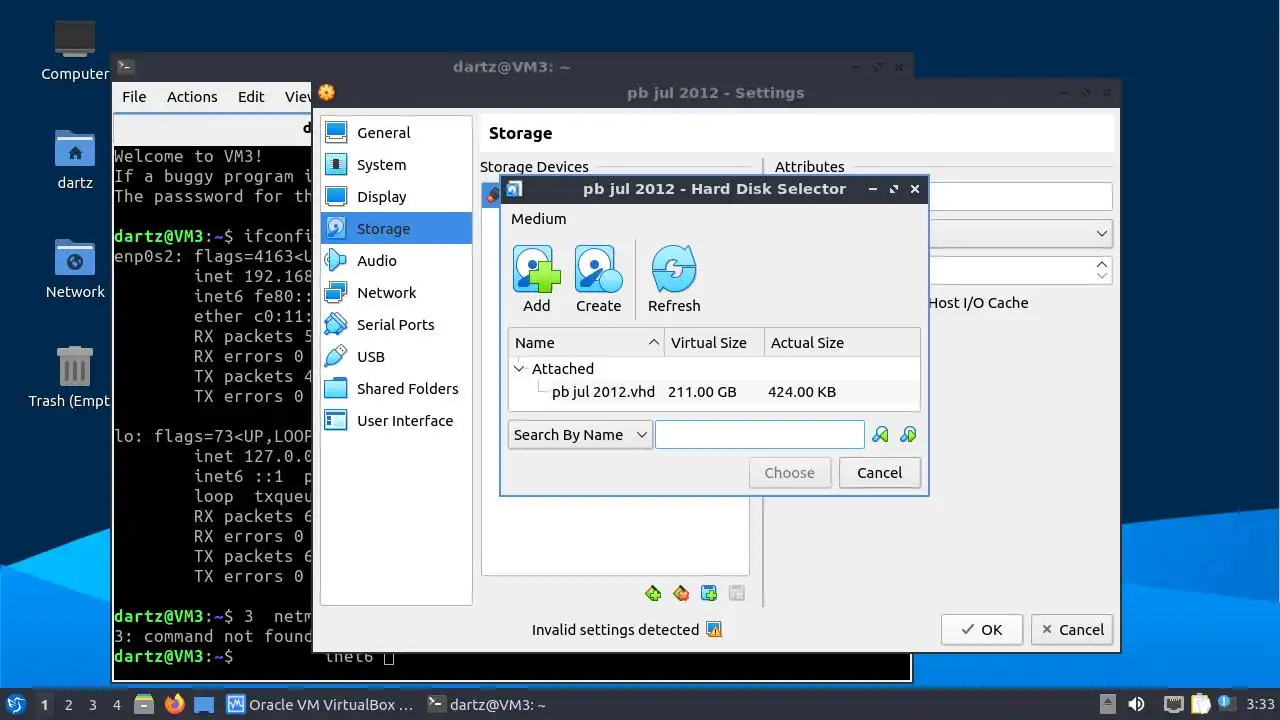Viewport: 1280px width, 720px height.
Task: Click the Invalid settings detected text
Action: pyautogui.click(x=615, y=630)
